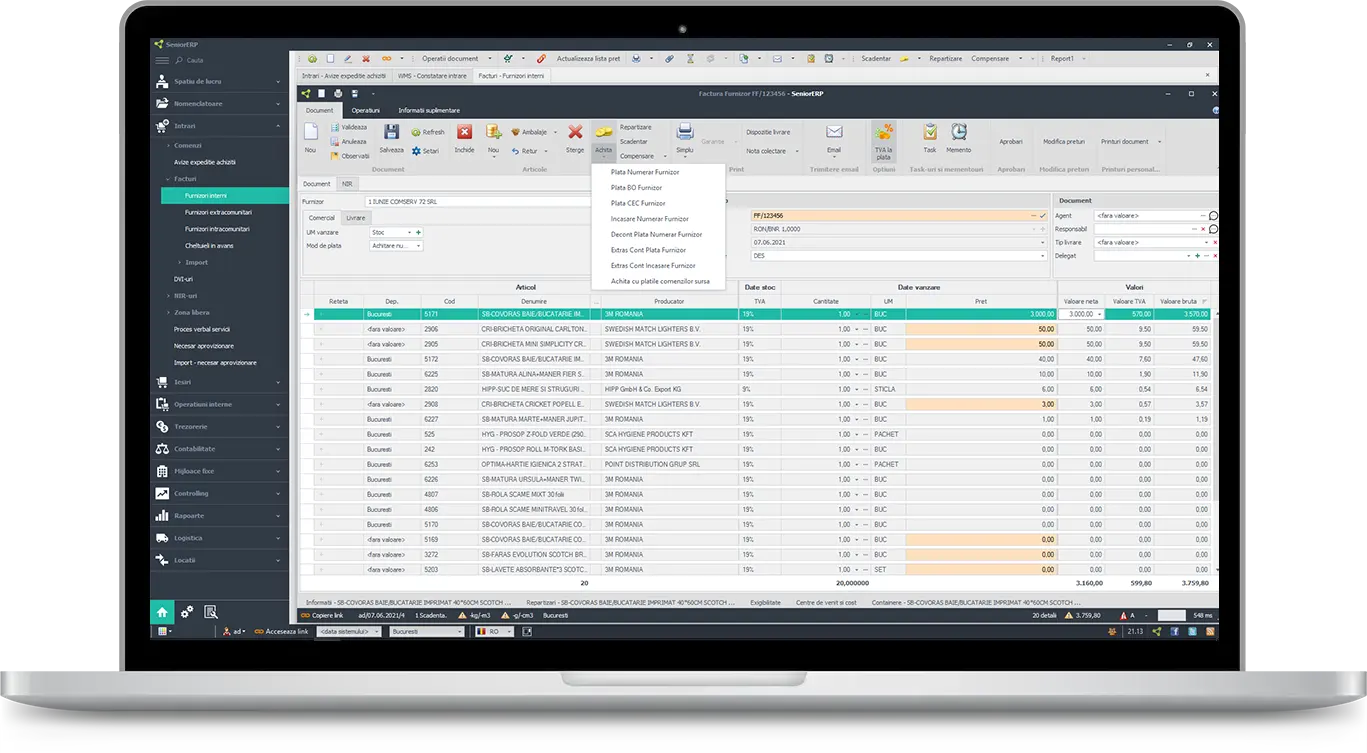The image size is (1367, 753).
Task: Click the Task clipboard icon
Action: [930, 132]
